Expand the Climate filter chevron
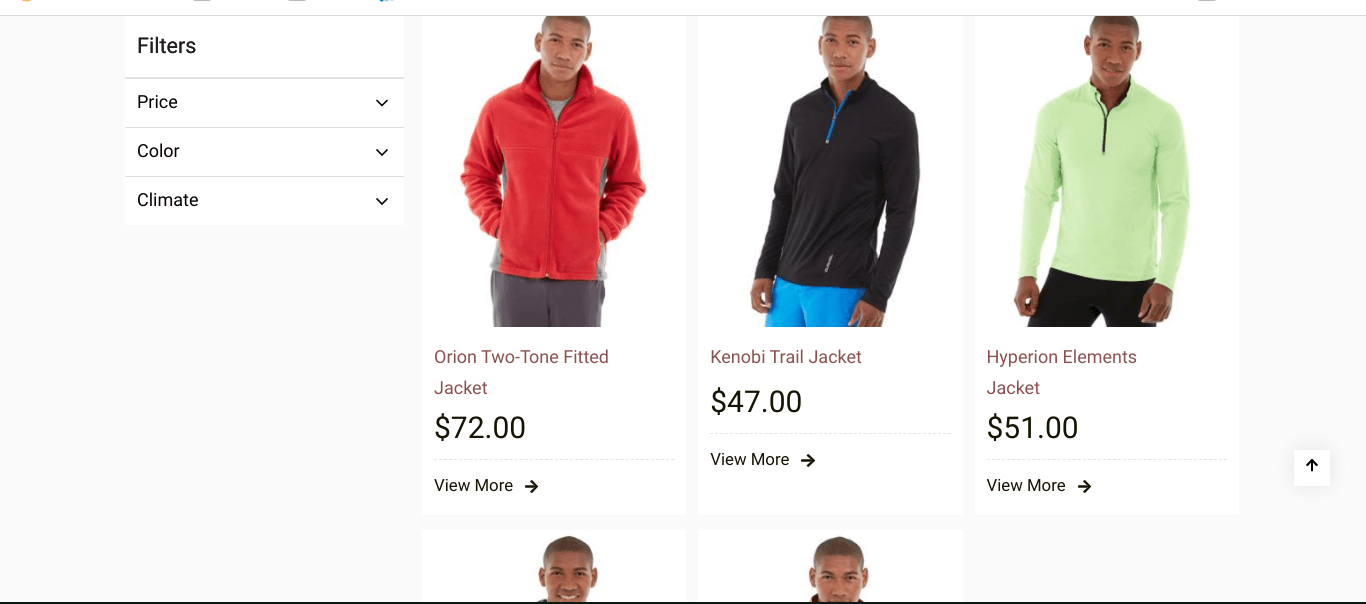 382,201
